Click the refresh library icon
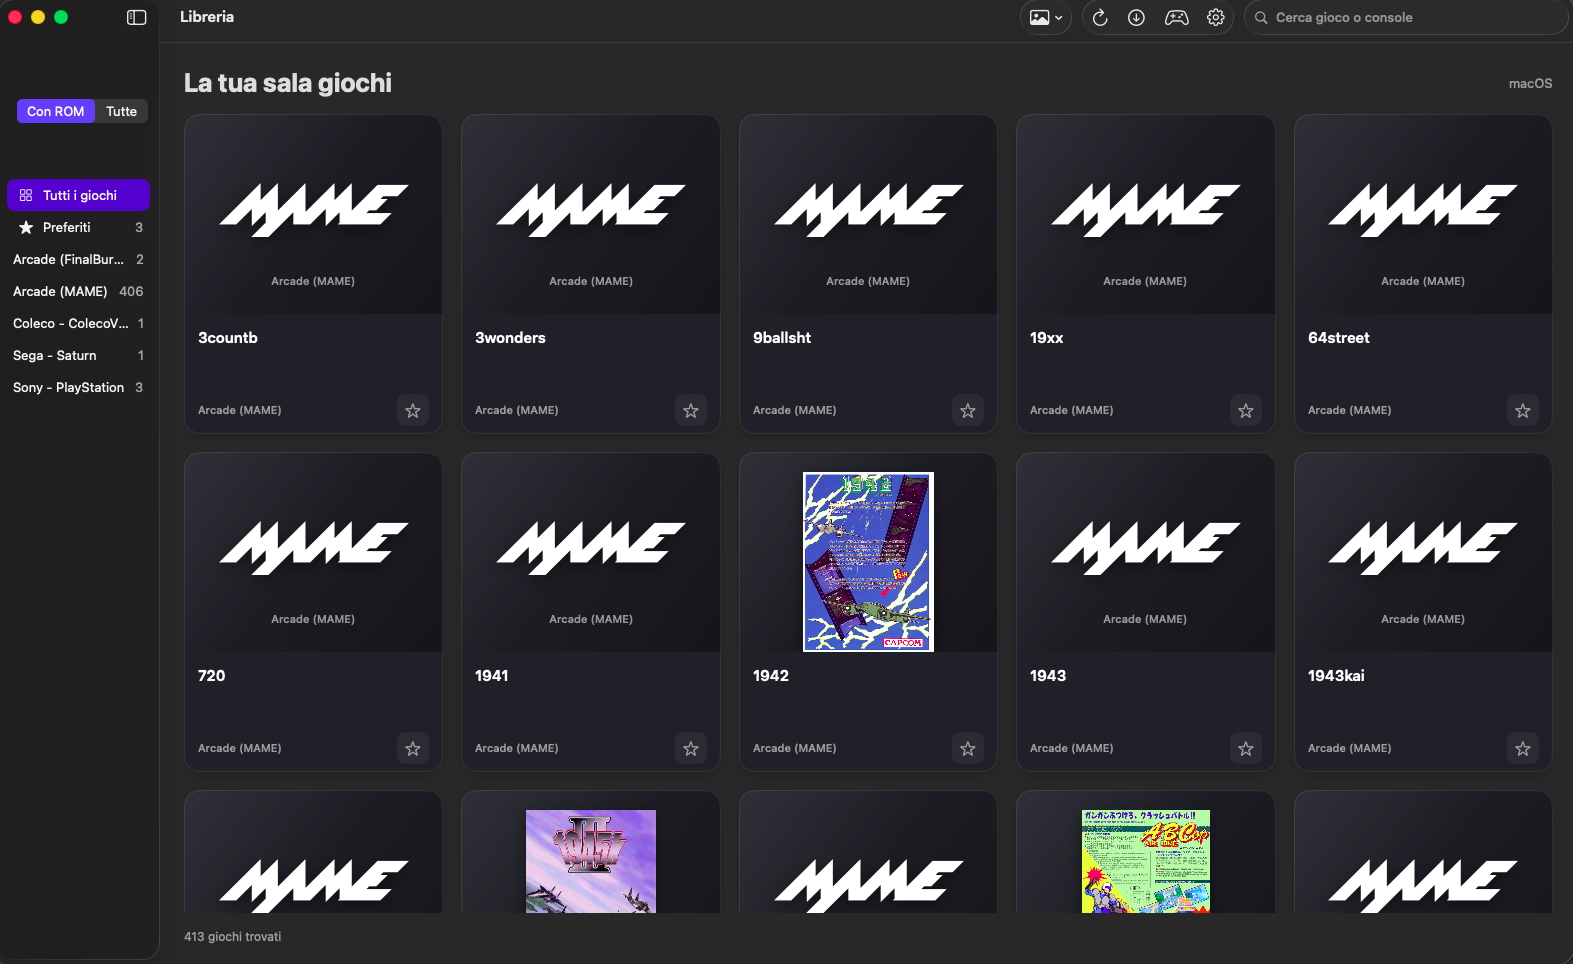 tap(1100, 17)
